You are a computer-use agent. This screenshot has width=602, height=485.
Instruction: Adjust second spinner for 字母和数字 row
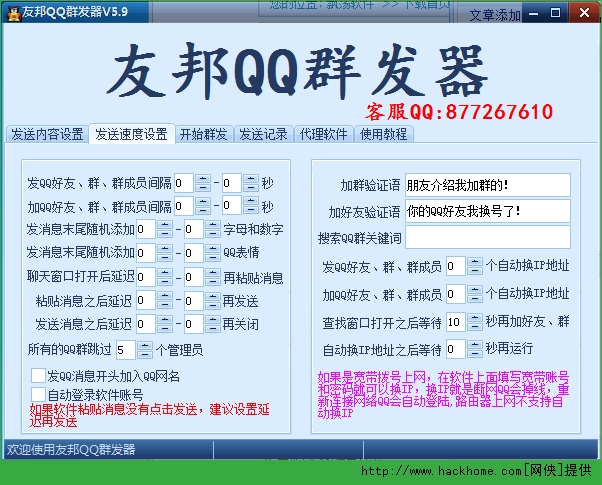[213, 229]
